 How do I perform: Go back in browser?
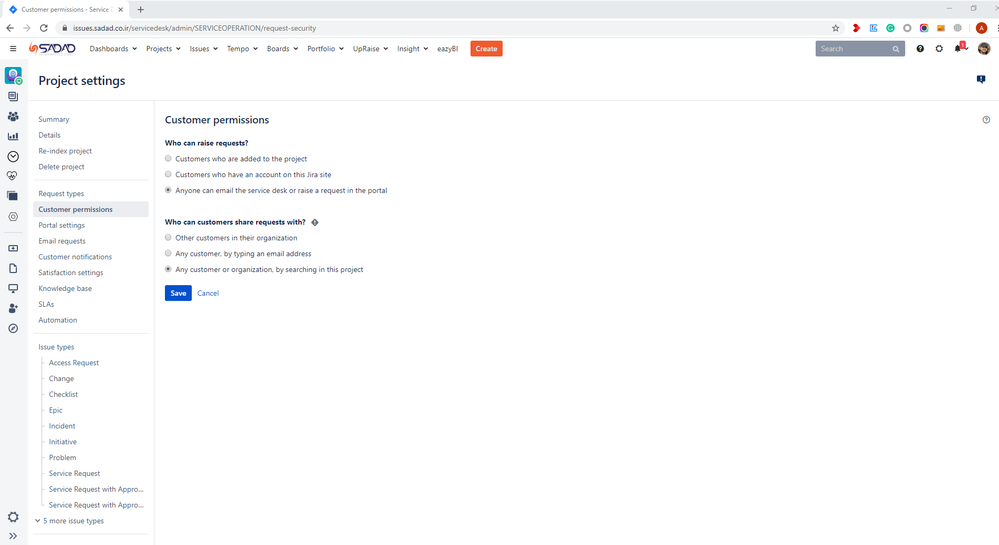coord(10,28)
